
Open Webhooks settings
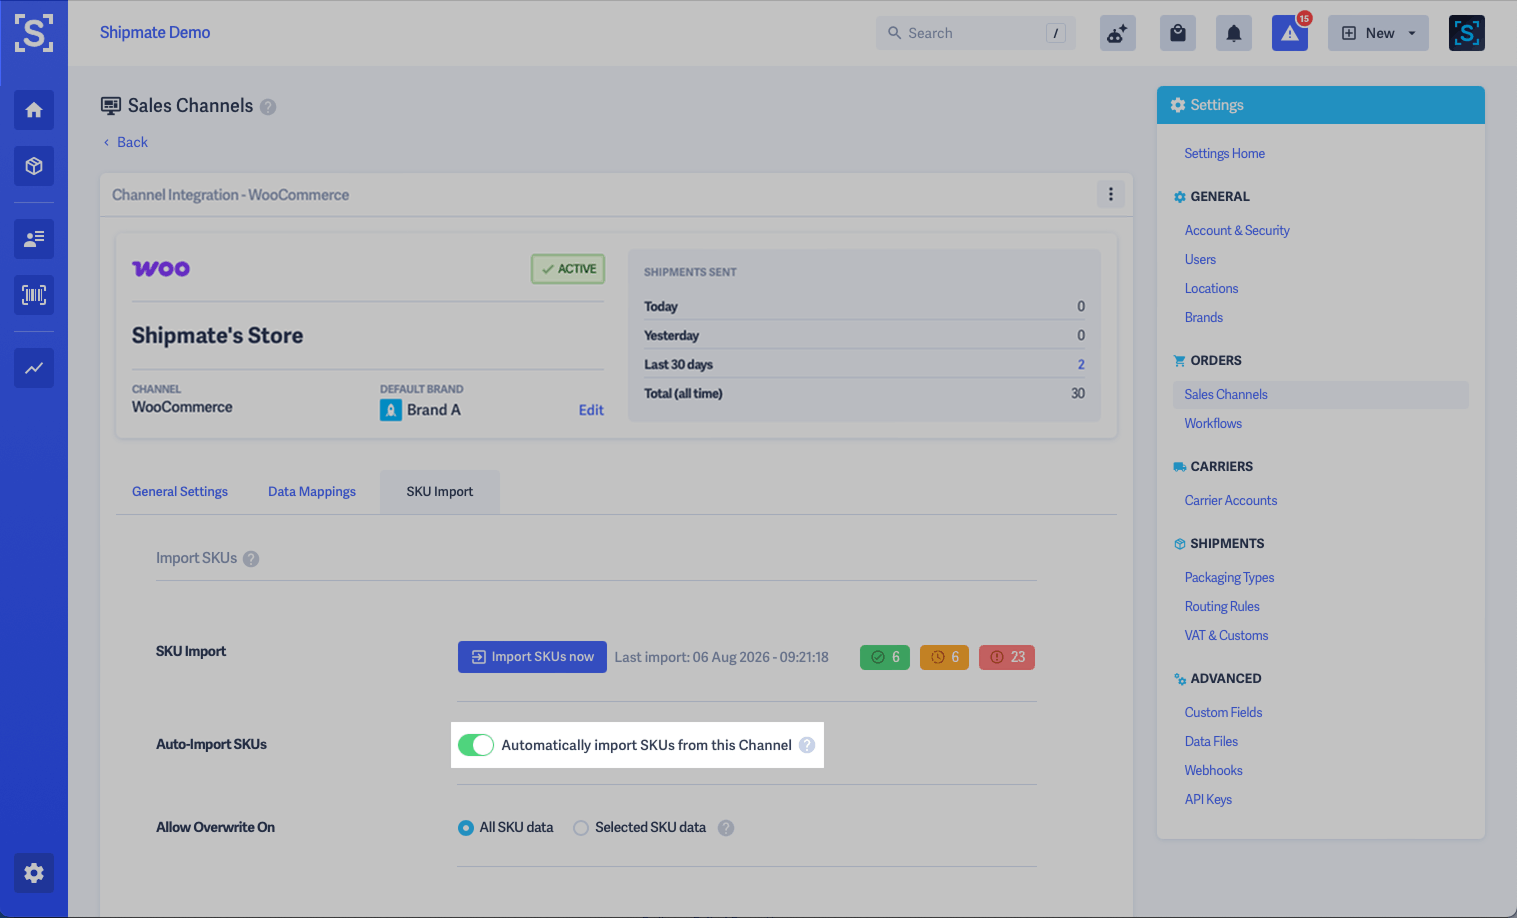(x=1213, y=770)
